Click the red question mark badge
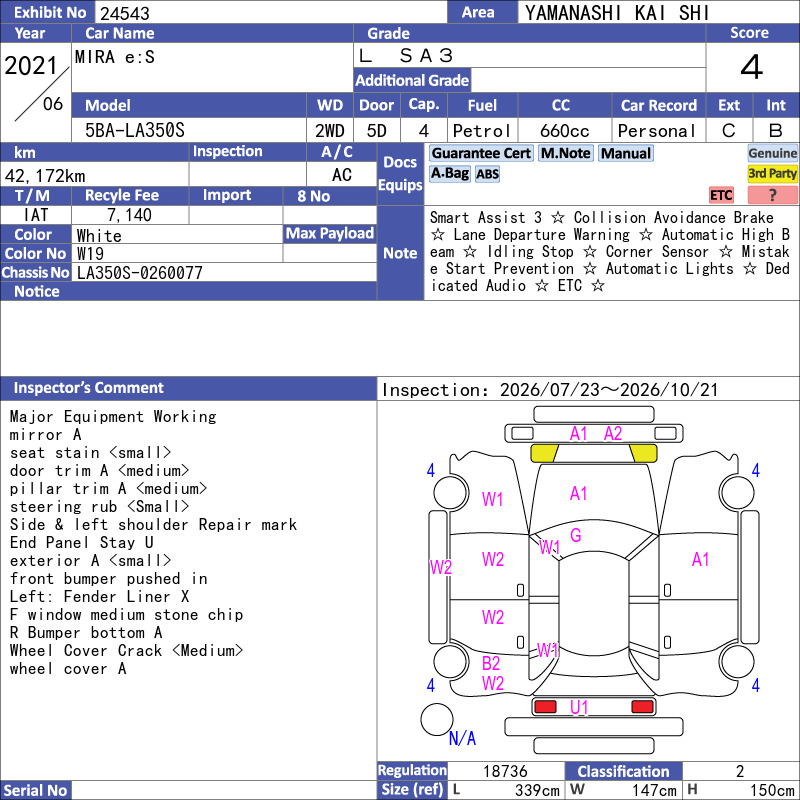The height and width of the screenshot is (800, 800). click(x=772, y=195)
